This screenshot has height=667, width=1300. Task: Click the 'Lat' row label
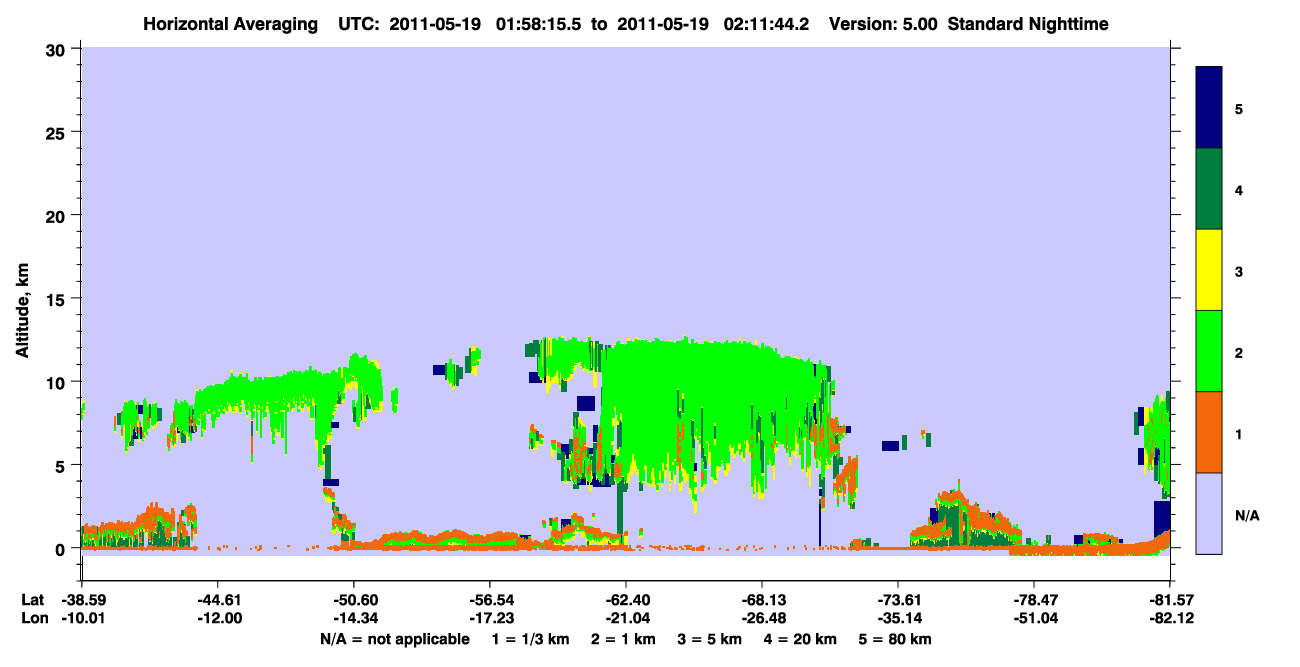tap(32, 600)
